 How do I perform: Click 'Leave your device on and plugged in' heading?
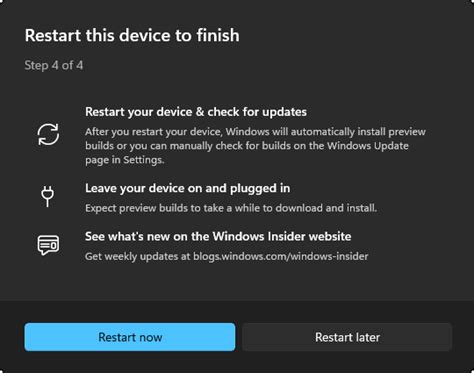pyautogui.click(x=187, y=188)
